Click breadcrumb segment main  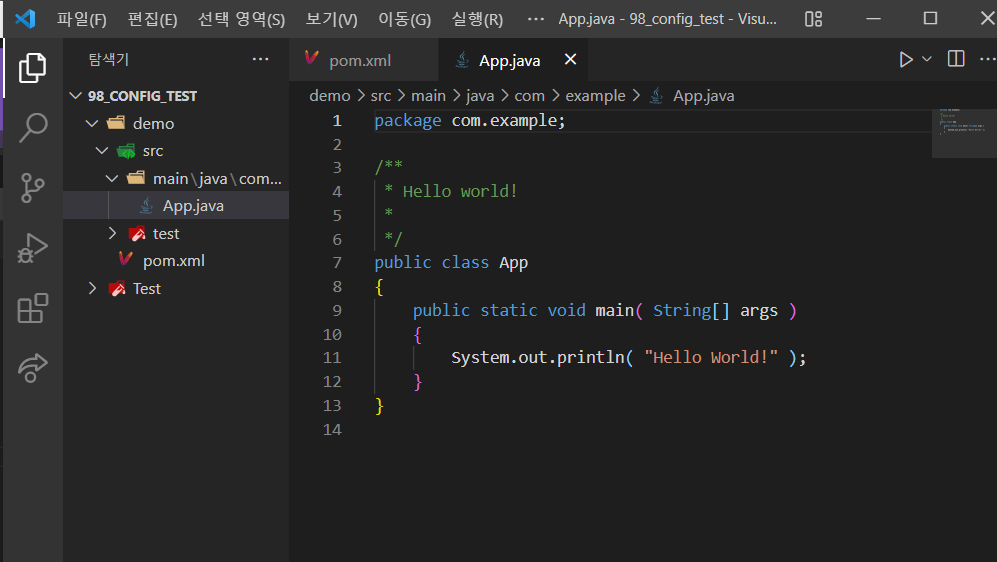pos(428,96)
